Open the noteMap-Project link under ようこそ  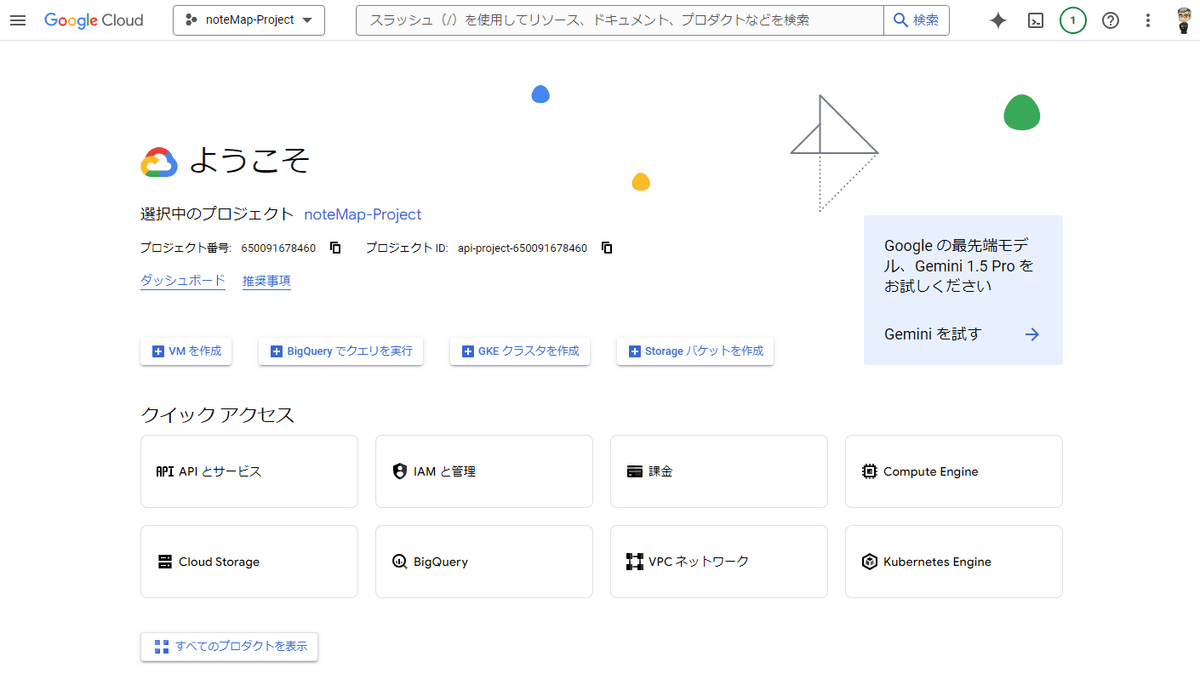[363, 214]
